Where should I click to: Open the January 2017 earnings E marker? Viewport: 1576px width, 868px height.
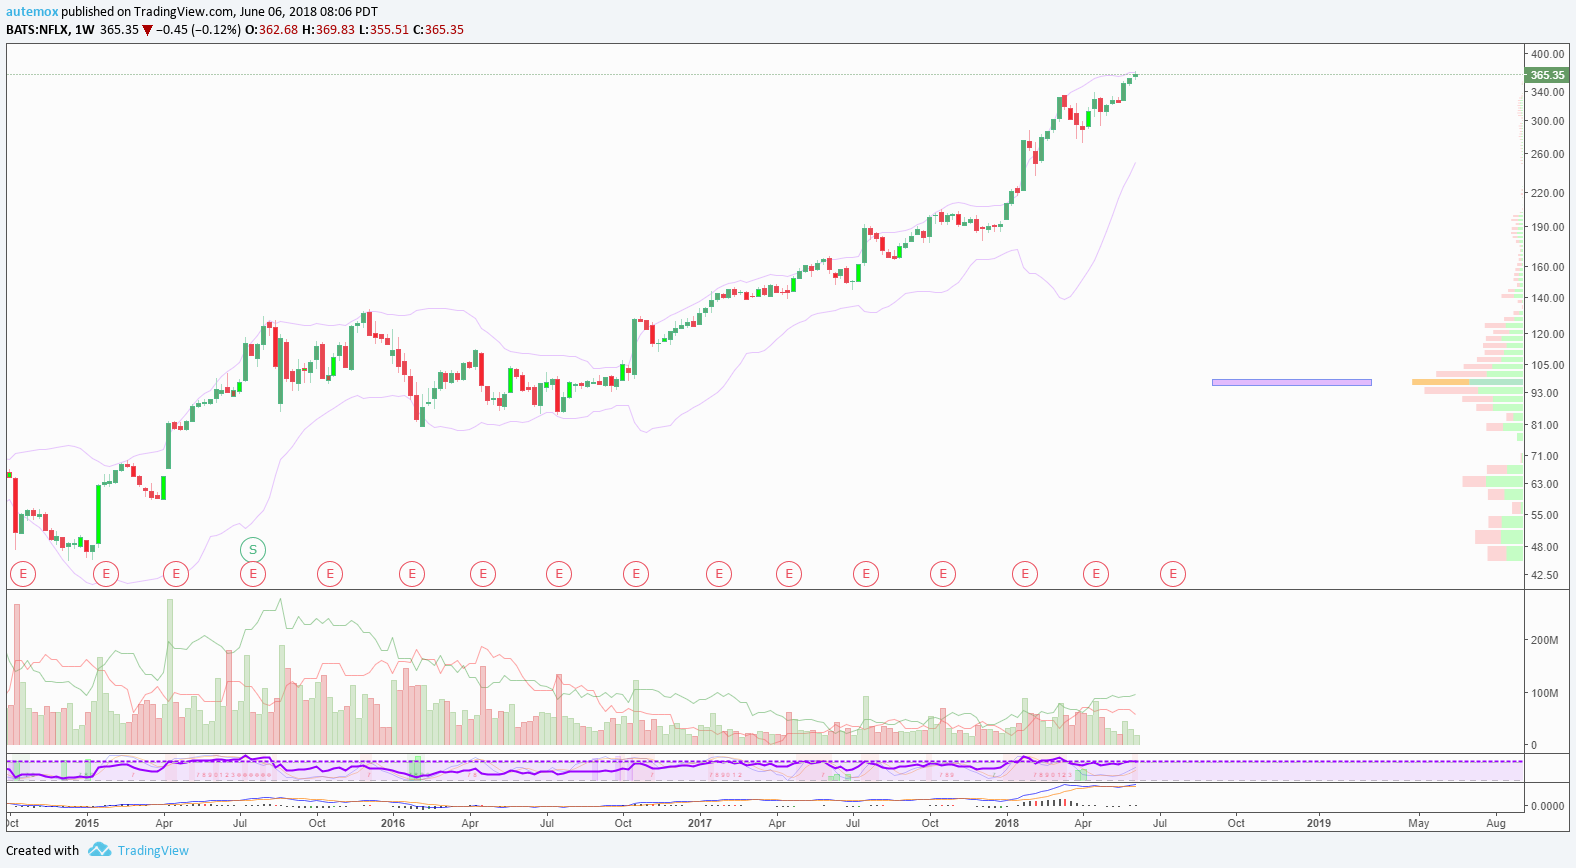tap(718, 574)
